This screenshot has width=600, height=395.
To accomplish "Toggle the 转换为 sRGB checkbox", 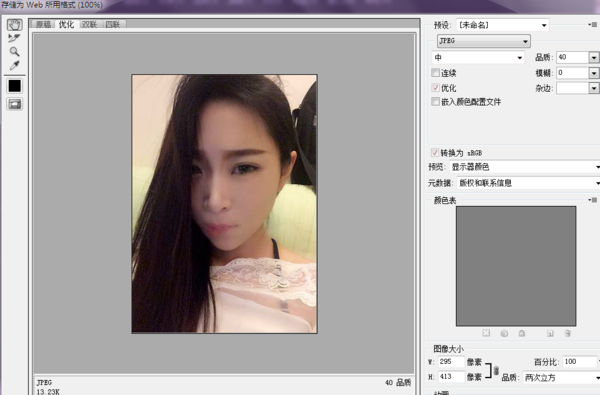I will tap(435, 153).
